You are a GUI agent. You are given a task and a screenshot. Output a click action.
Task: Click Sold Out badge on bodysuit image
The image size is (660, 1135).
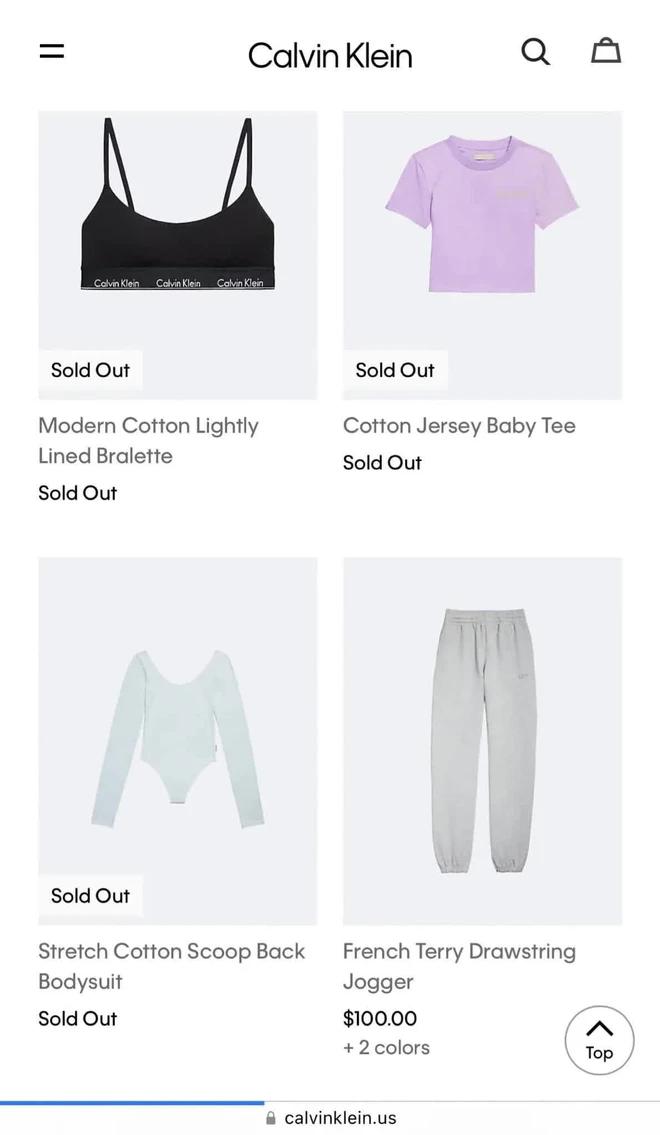click(91, 896)
